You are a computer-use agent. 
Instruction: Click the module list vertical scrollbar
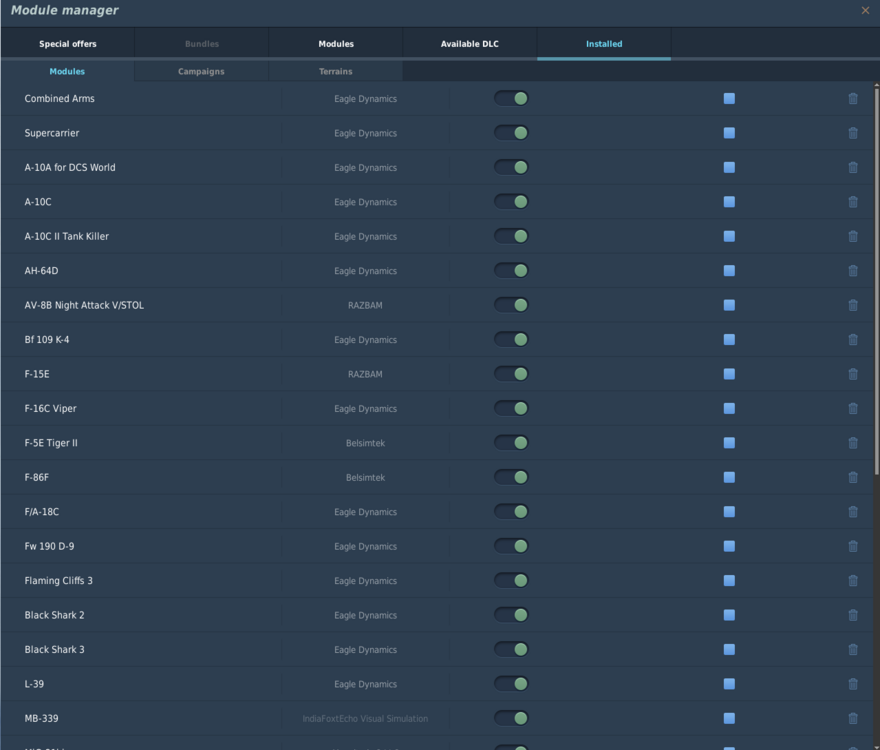[876, 281]
